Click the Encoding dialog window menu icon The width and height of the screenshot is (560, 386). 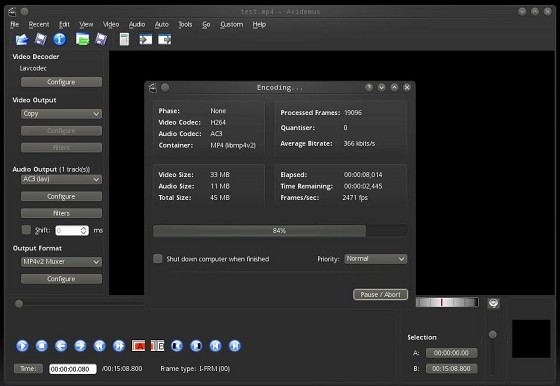[x=153, y=87]
